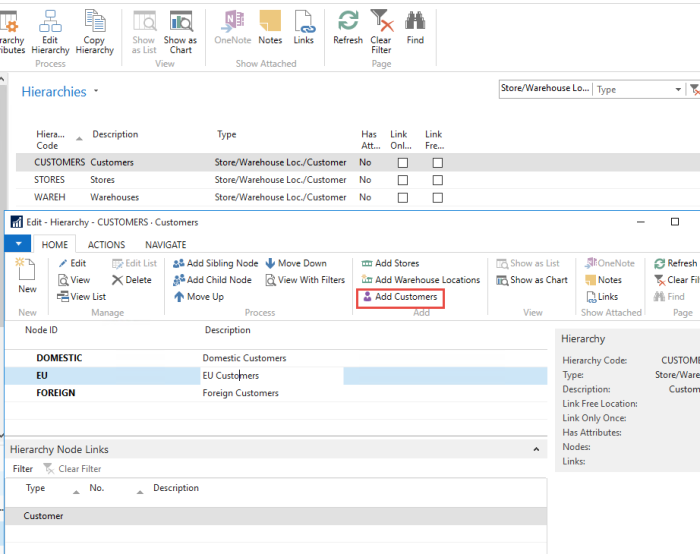Viewport: 700px width, 554px height.
Task: Click Clear Filter in Hierarchy Node Links
Action: 72,469
